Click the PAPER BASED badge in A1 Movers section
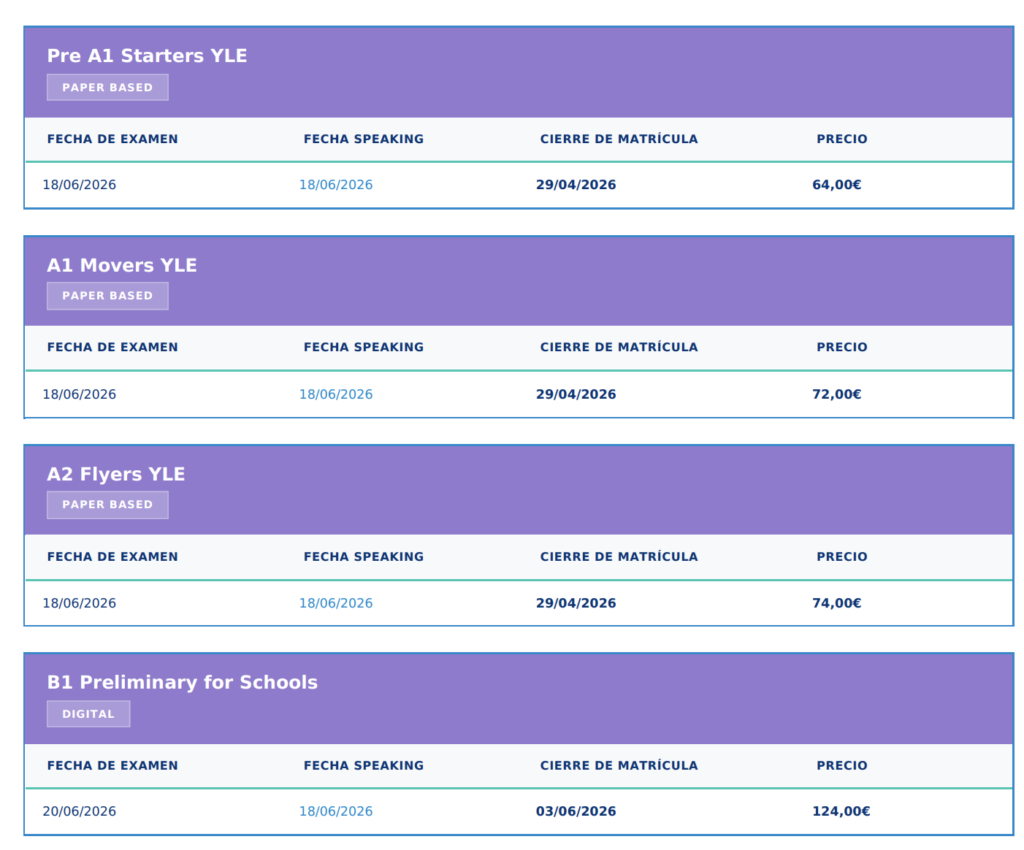Image resolution: width=1024 pixels, height=850 pixels. click(x=107, y=296)
